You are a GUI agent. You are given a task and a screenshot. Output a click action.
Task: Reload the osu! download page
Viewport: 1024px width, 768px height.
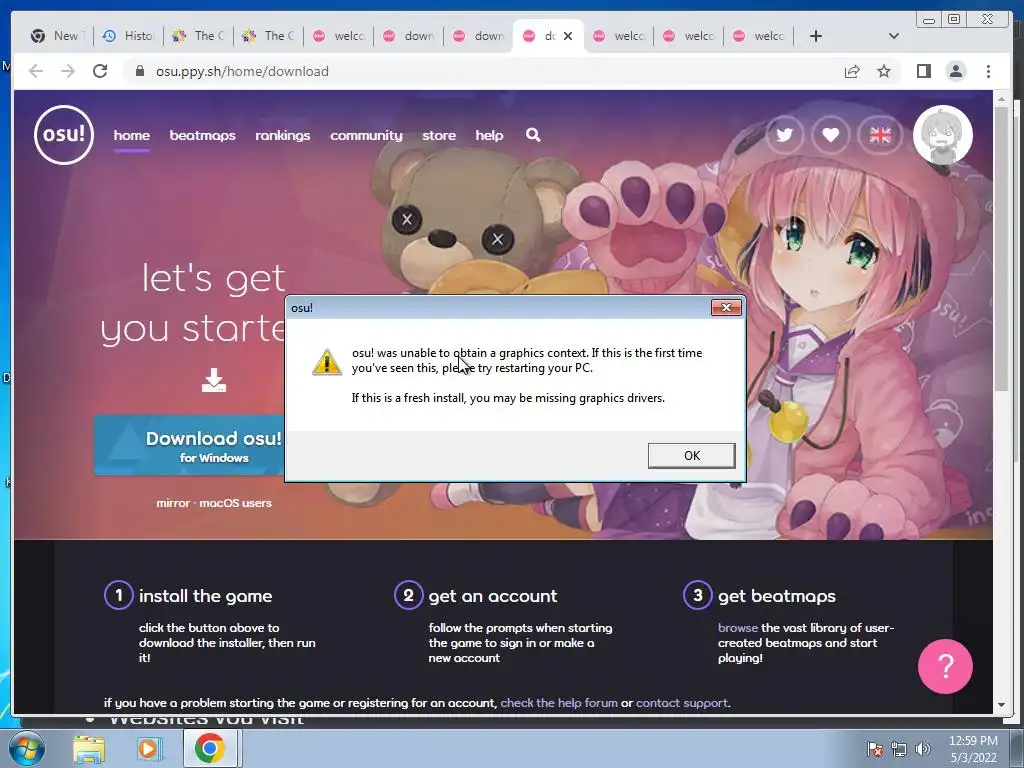(x=100, y=71)
